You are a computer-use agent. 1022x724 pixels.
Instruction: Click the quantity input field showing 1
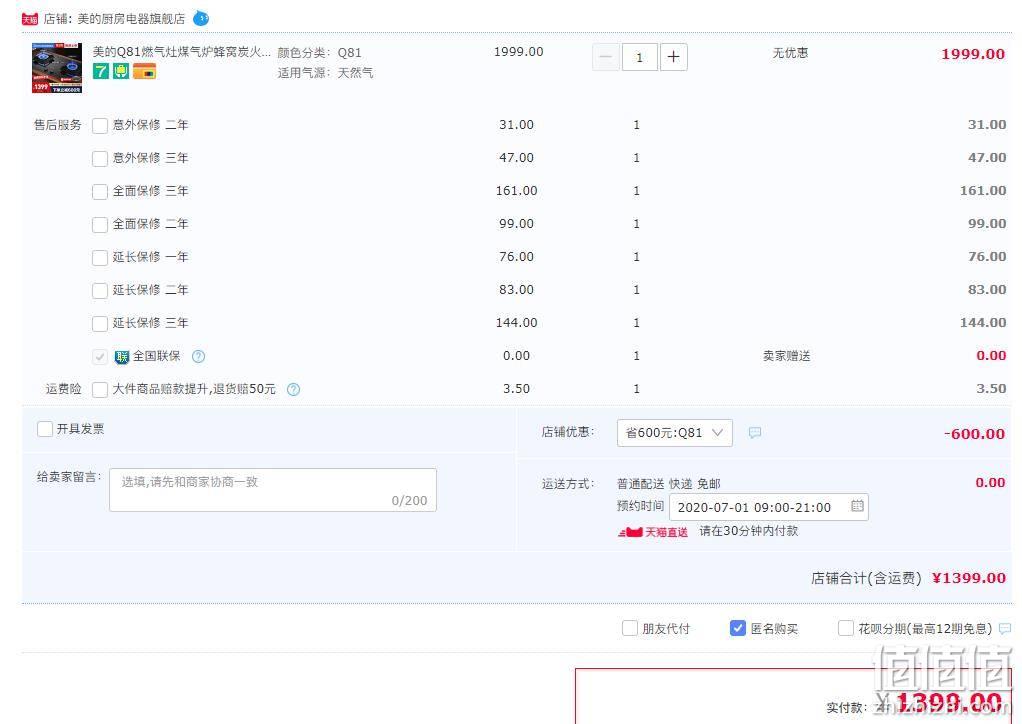[x=639, y=57]
